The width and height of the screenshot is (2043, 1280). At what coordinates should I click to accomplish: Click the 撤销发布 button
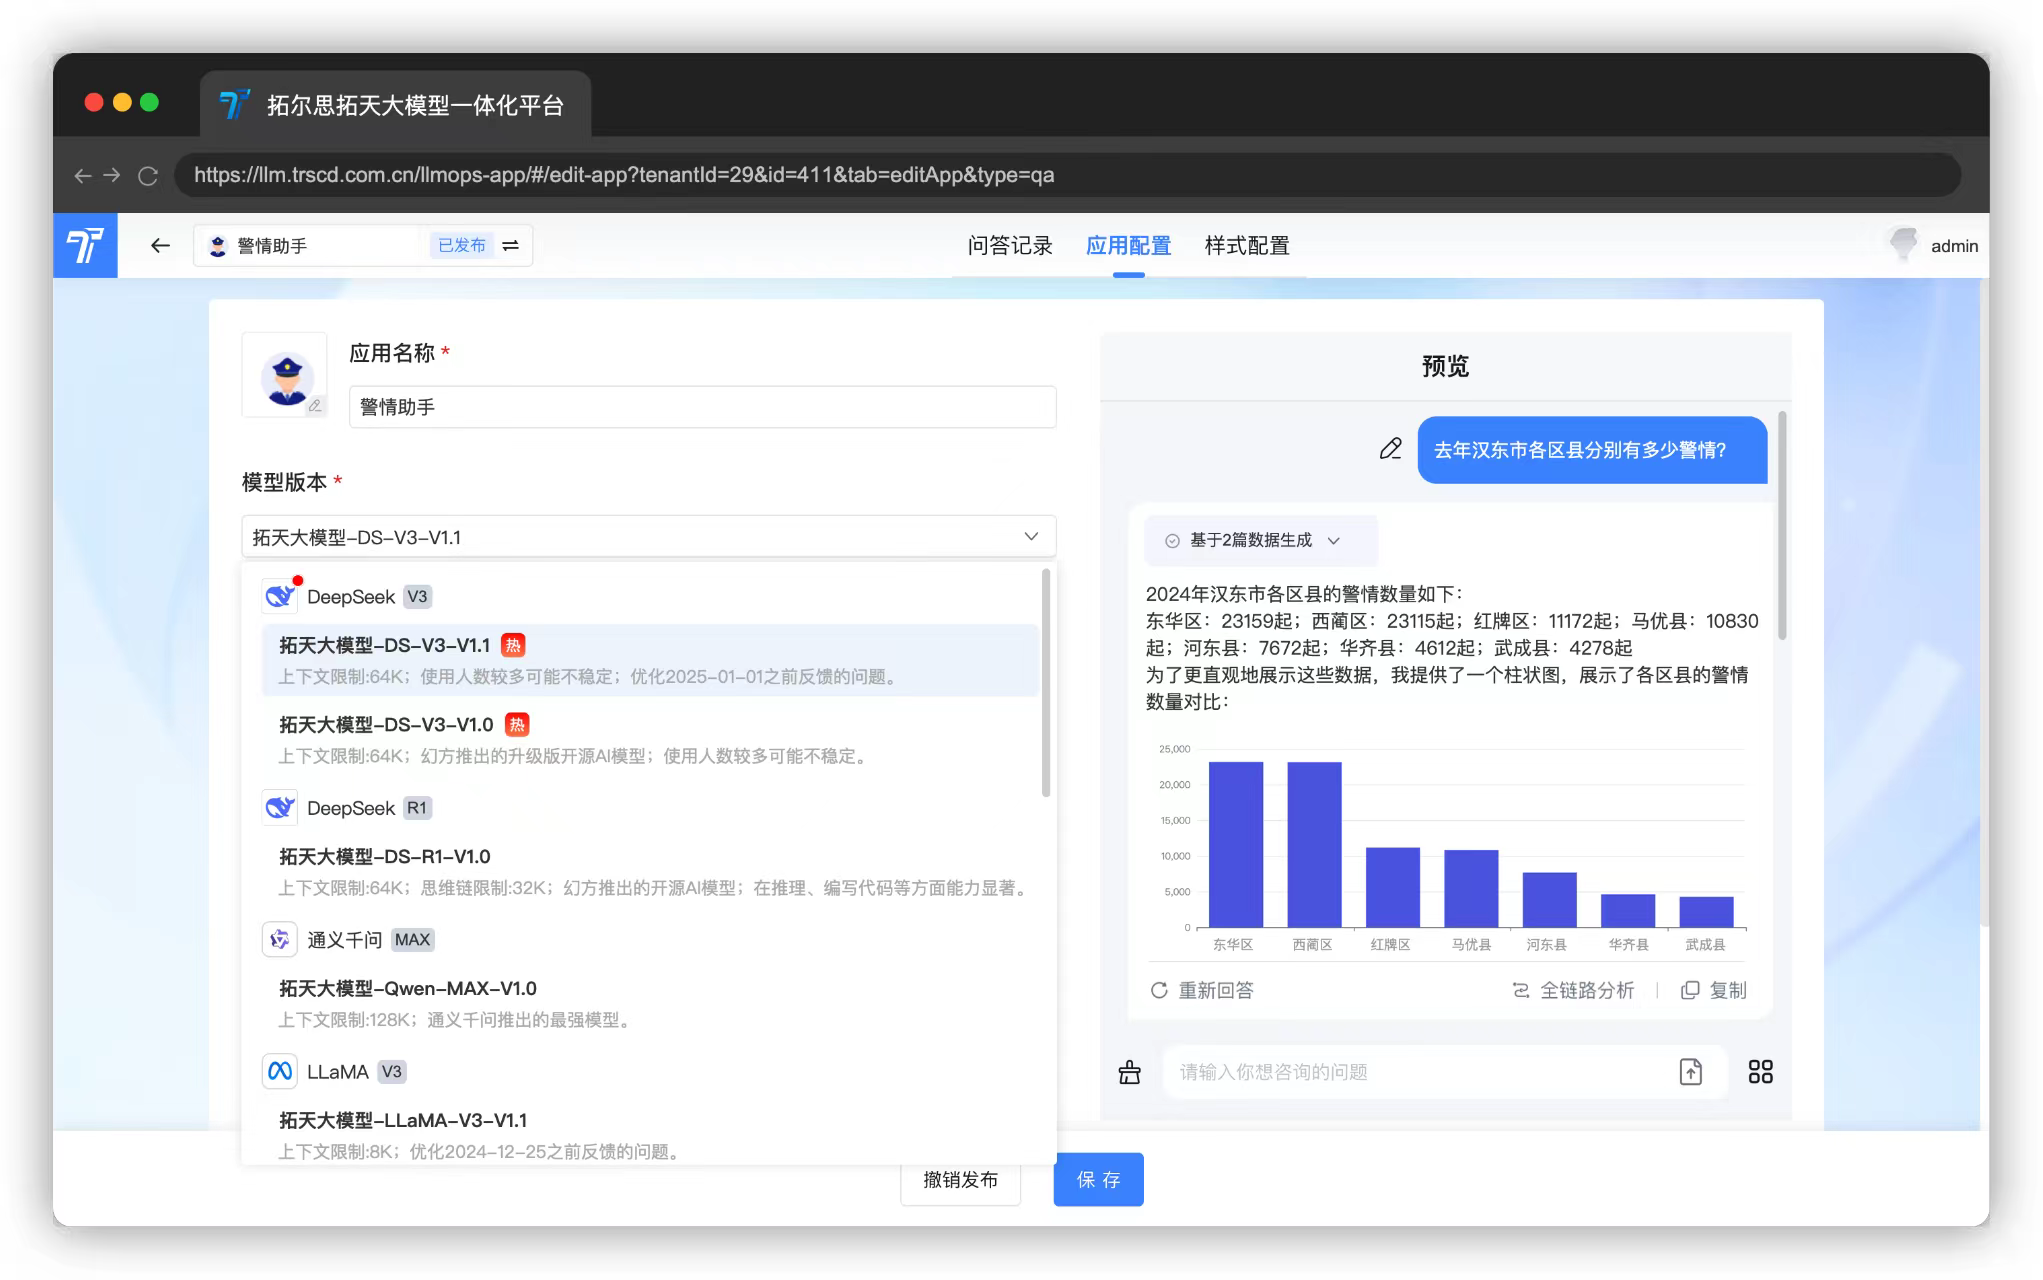pyautogui.click(x=960, y=1180)
